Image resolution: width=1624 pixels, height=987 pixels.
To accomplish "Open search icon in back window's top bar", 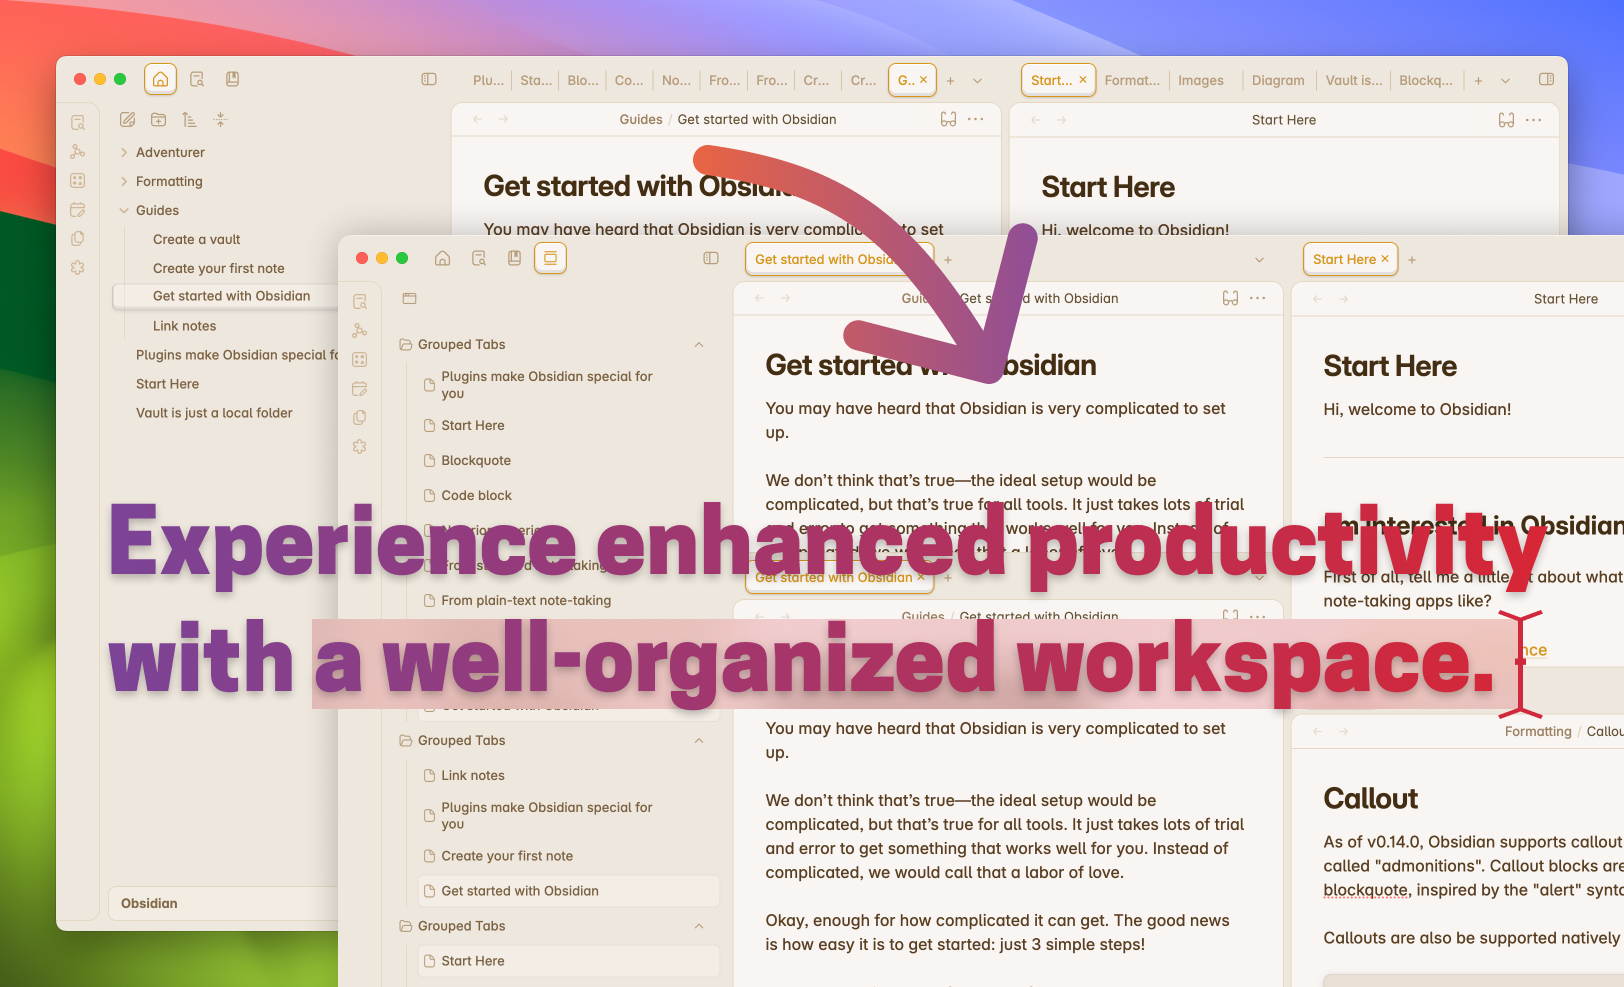I will (197, 79).
